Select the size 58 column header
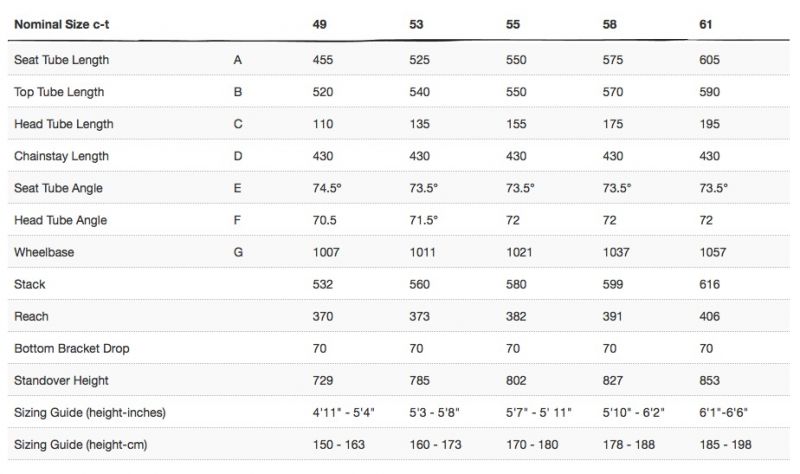 tap(609, 24)
